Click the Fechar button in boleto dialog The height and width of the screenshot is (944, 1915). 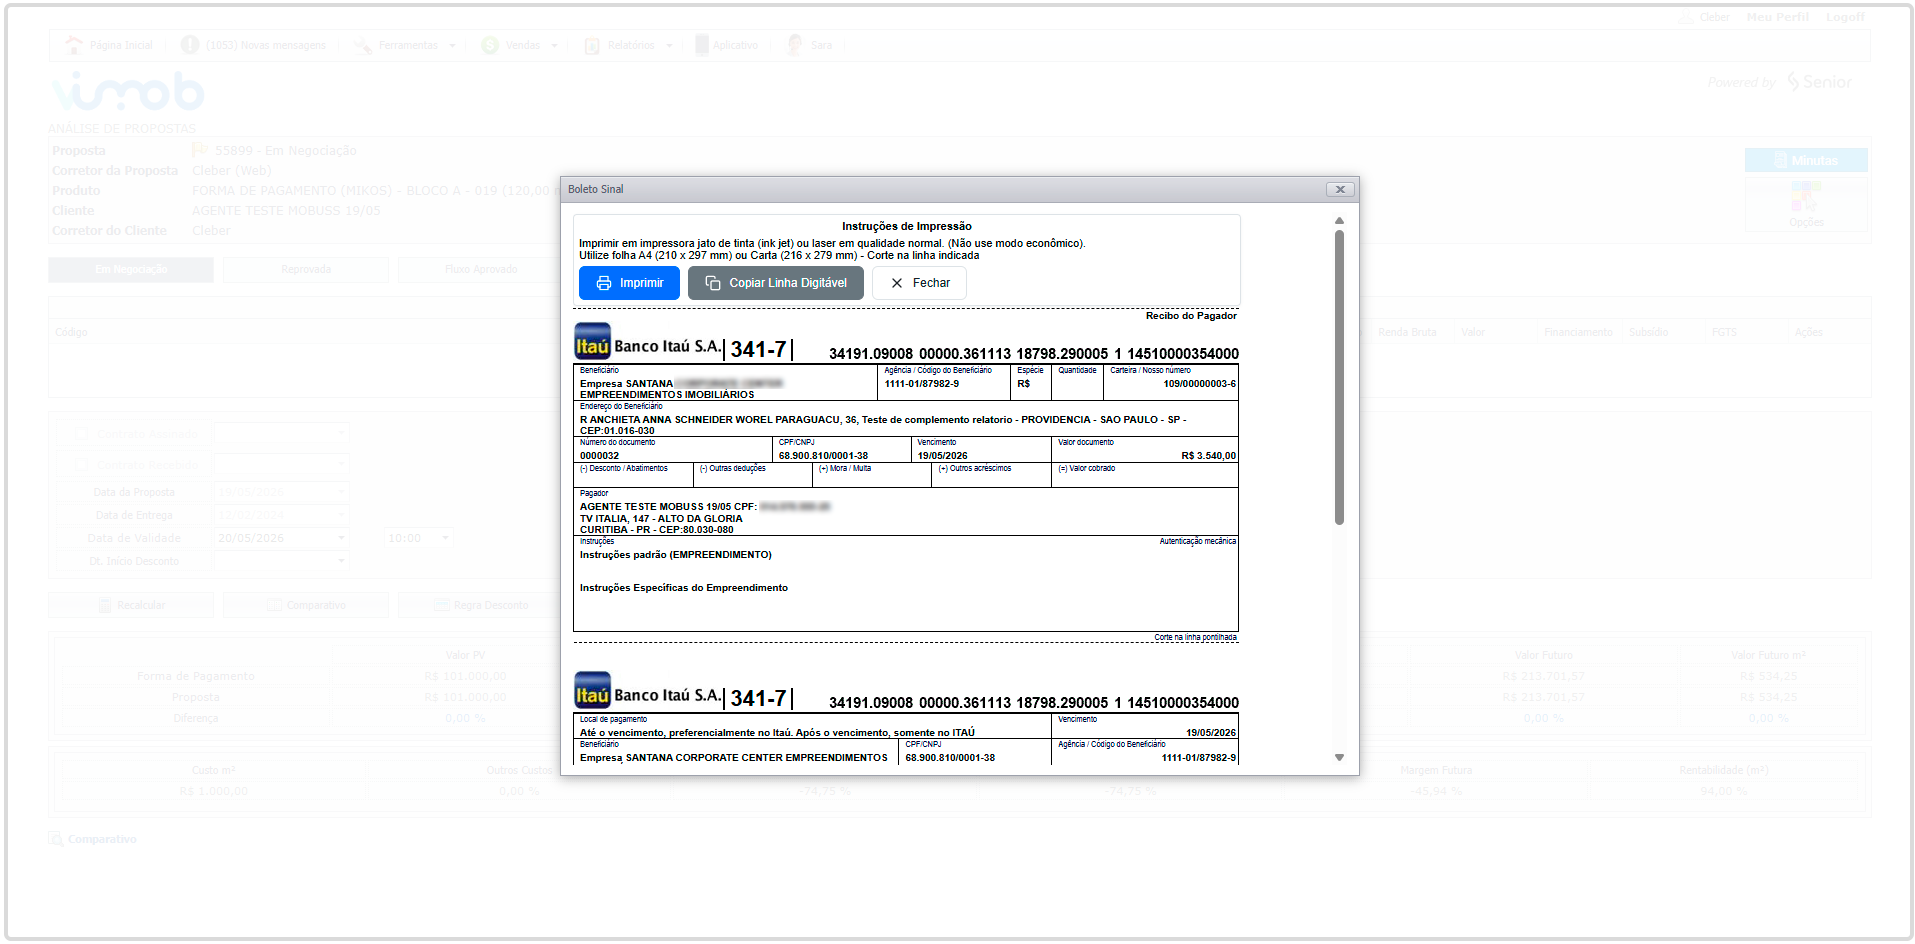[919, 283]
